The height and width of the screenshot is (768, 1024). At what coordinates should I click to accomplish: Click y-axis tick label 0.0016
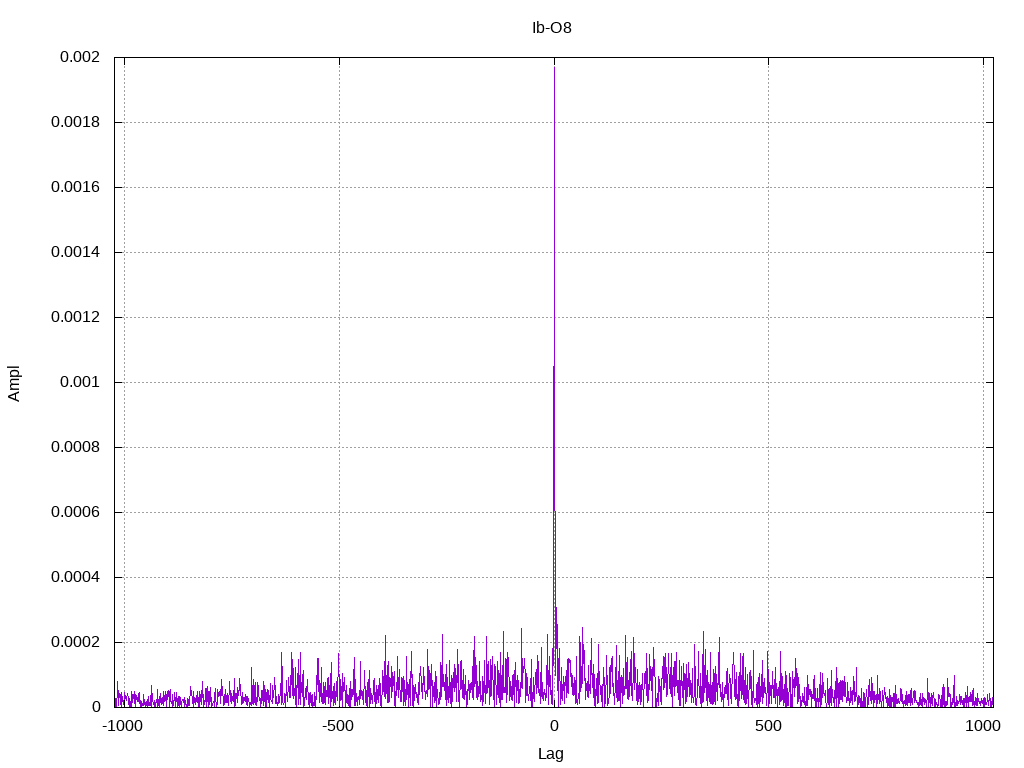click(76, 187)
